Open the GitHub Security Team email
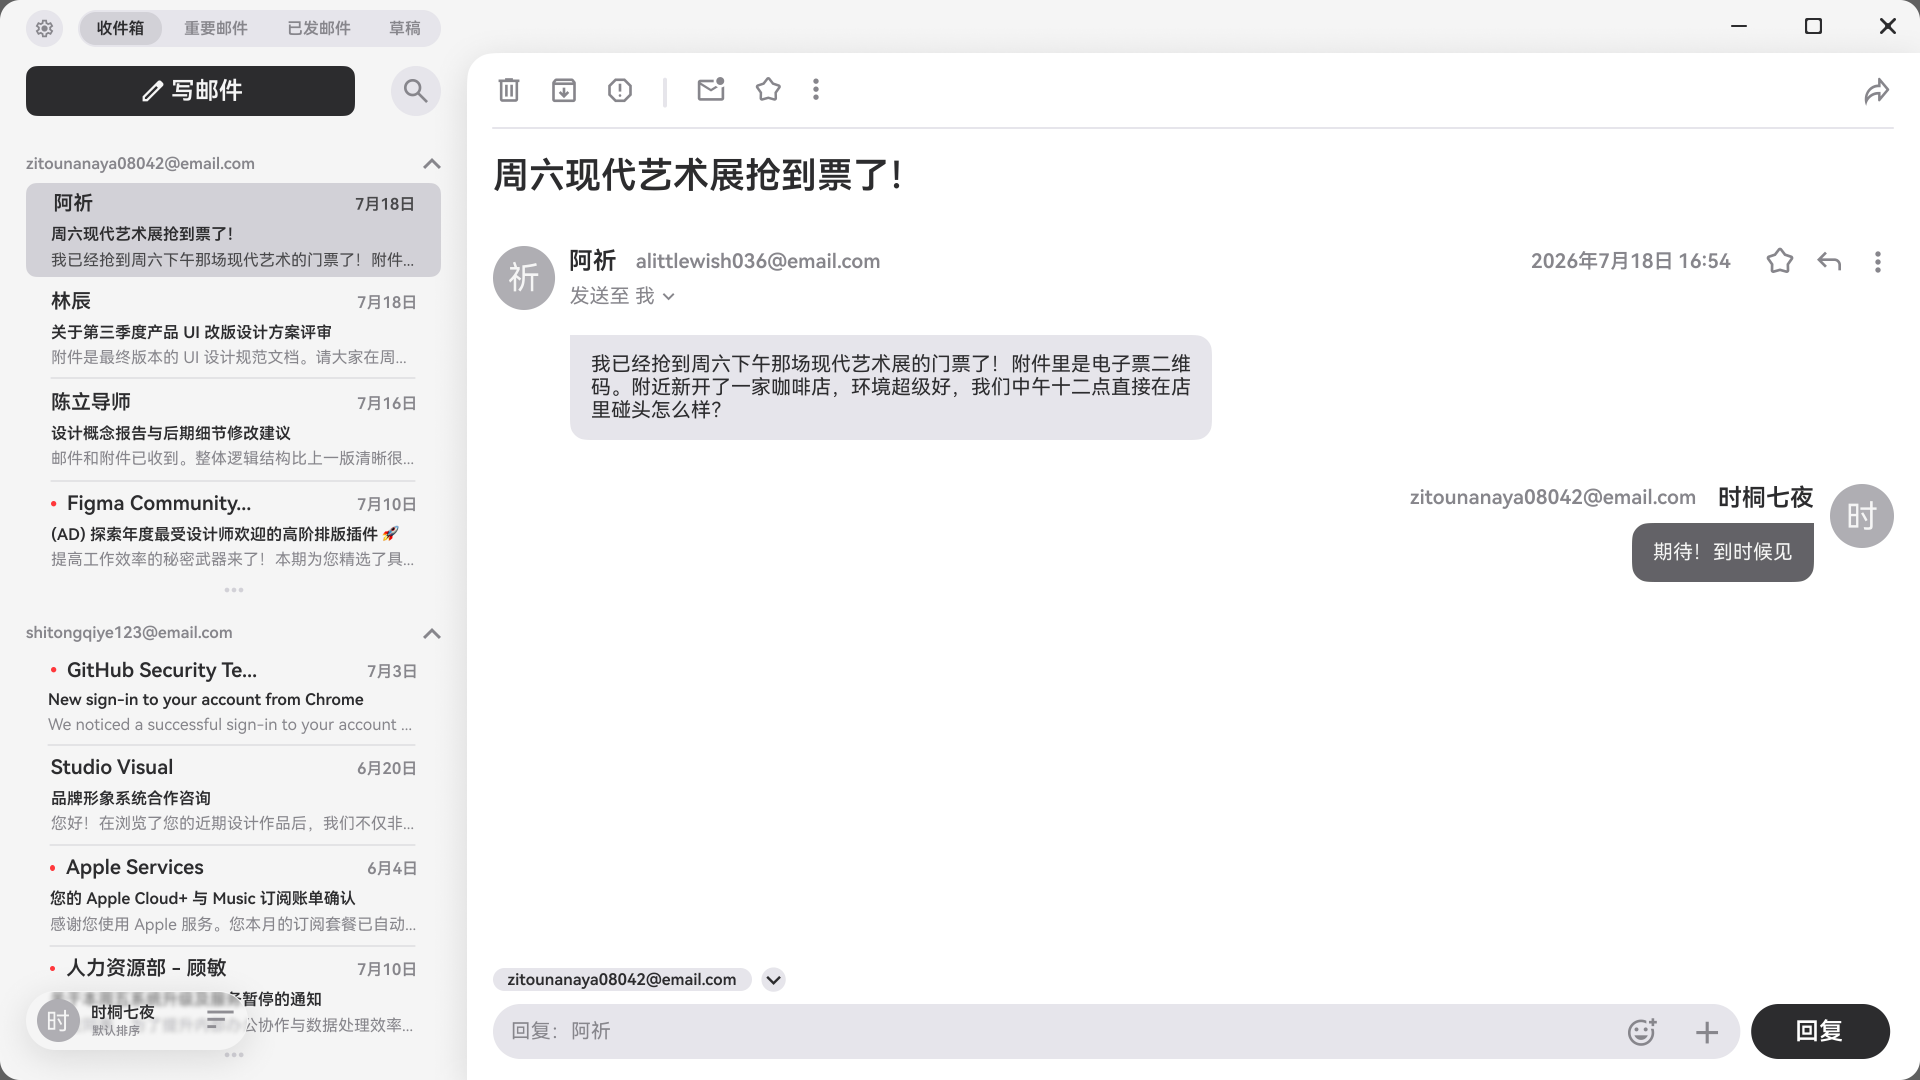Viewport: 1920px width, 1080px height. point(233,696)
